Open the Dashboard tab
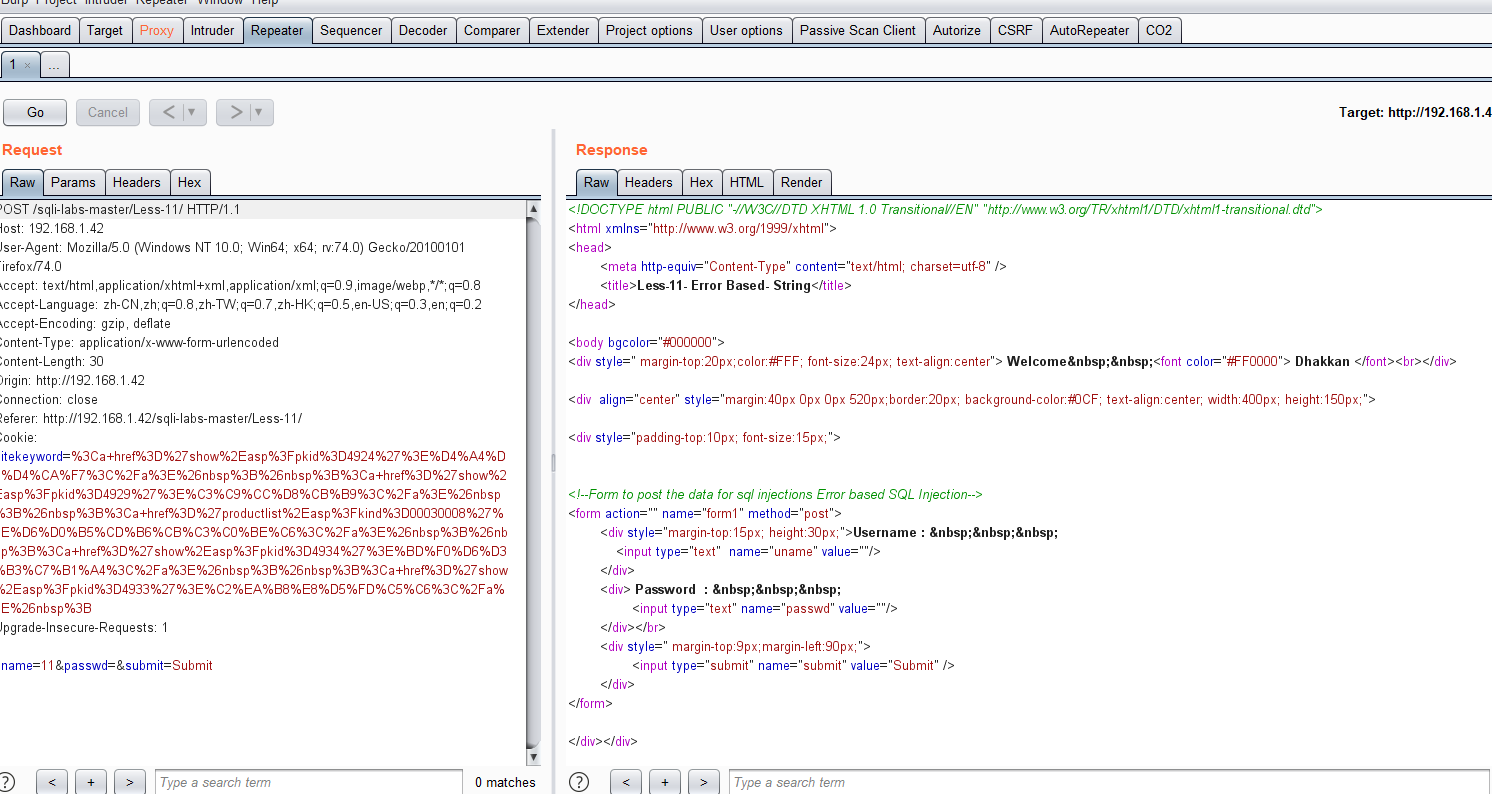 (x=40, y=30)
